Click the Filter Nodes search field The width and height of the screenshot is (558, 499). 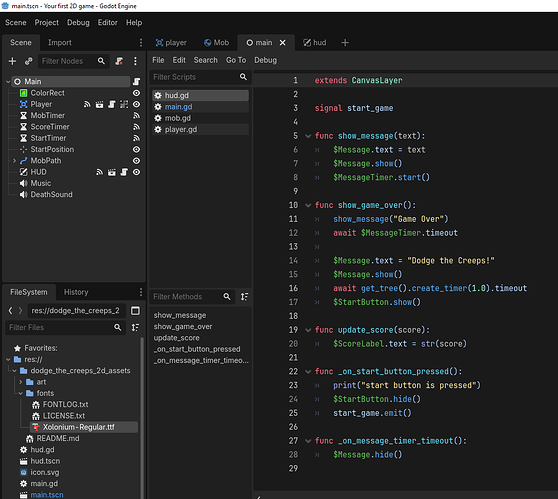[x=68, y=61]
